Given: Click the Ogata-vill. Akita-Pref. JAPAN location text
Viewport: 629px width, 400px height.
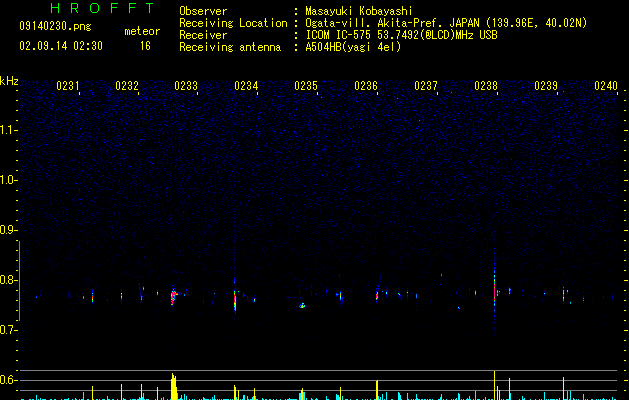Looking at the screenshot, I should 392,23.
